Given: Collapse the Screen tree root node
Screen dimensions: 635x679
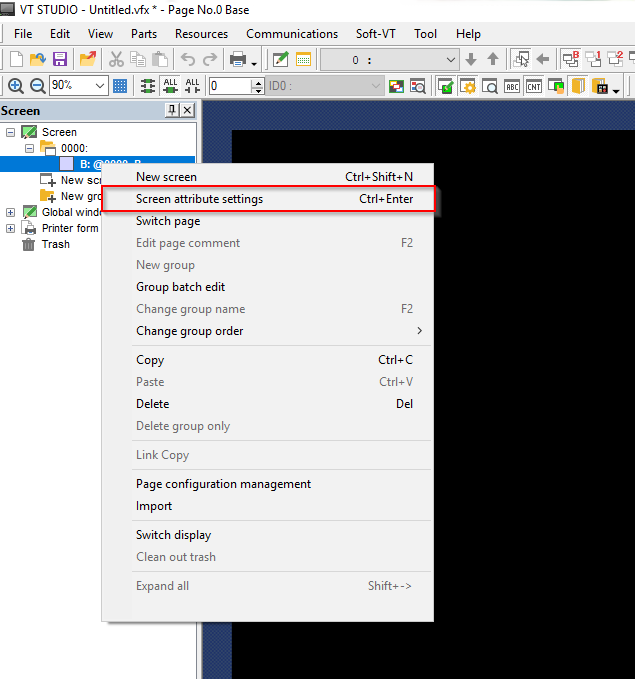Looking at the screenshot, I should [10, 132].
